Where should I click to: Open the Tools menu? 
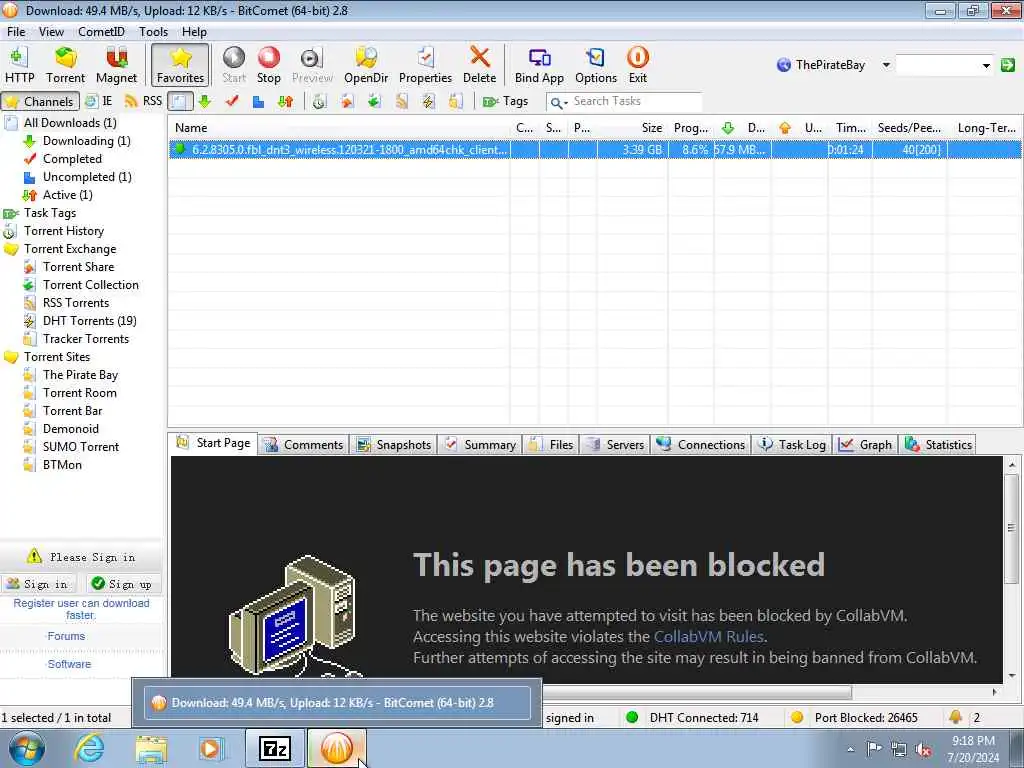click(x=153, y=31)
